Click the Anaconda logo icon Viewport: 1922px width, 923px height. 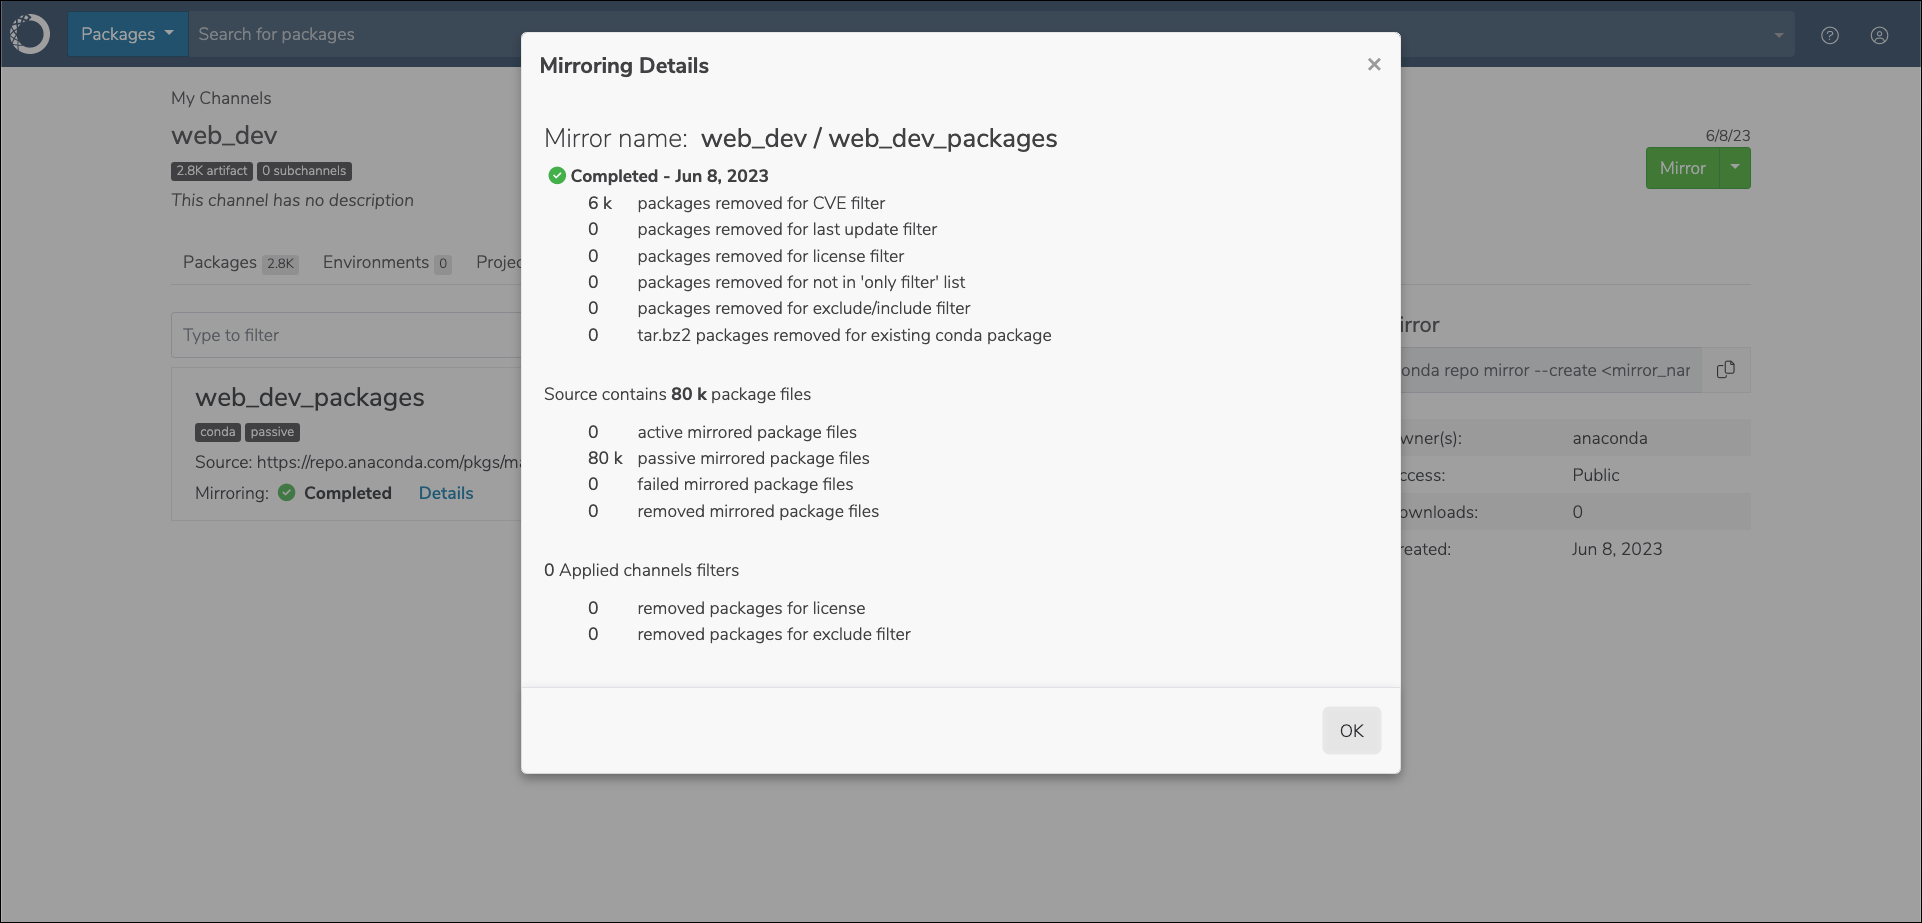coord(30,34)
